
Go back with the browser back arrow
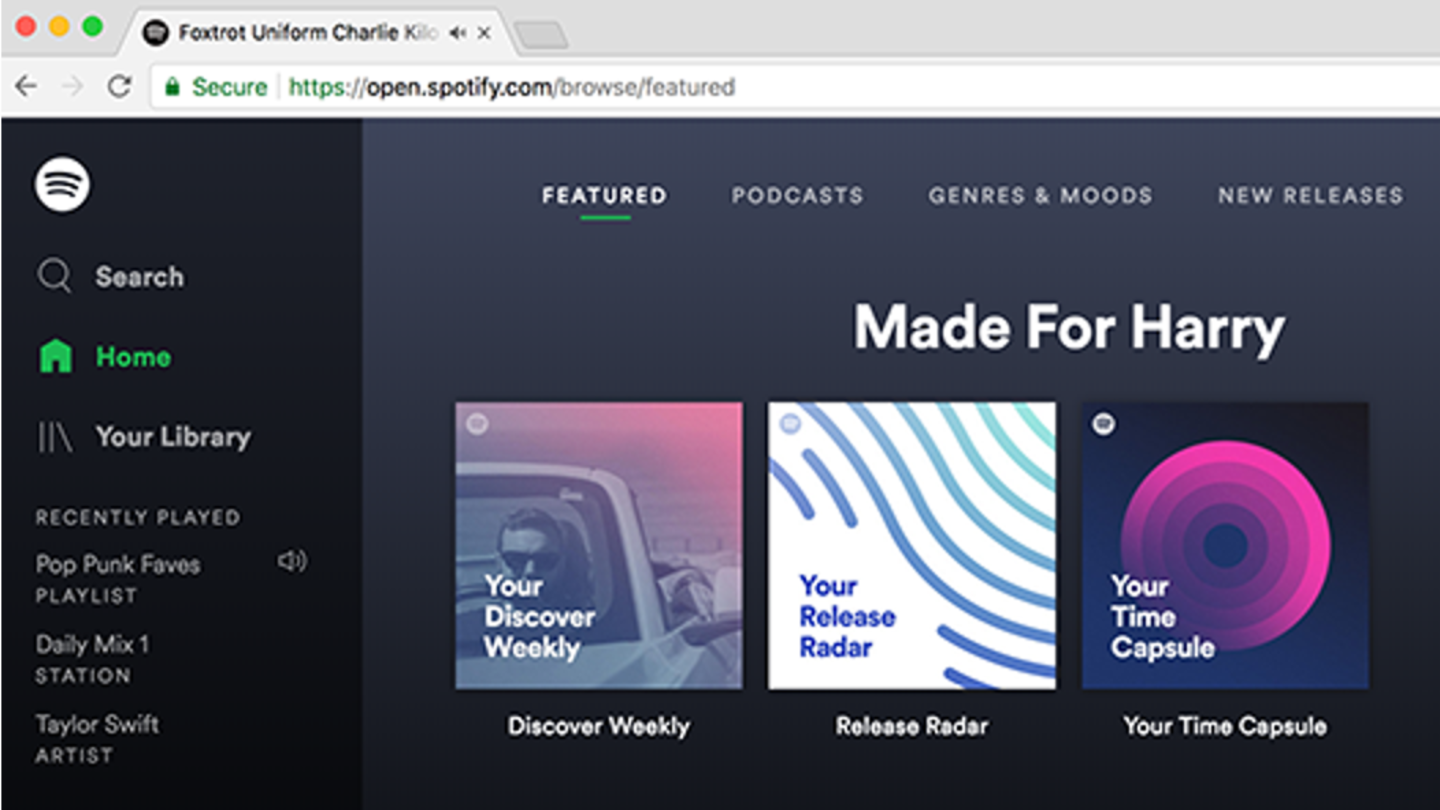pos(26,87)
